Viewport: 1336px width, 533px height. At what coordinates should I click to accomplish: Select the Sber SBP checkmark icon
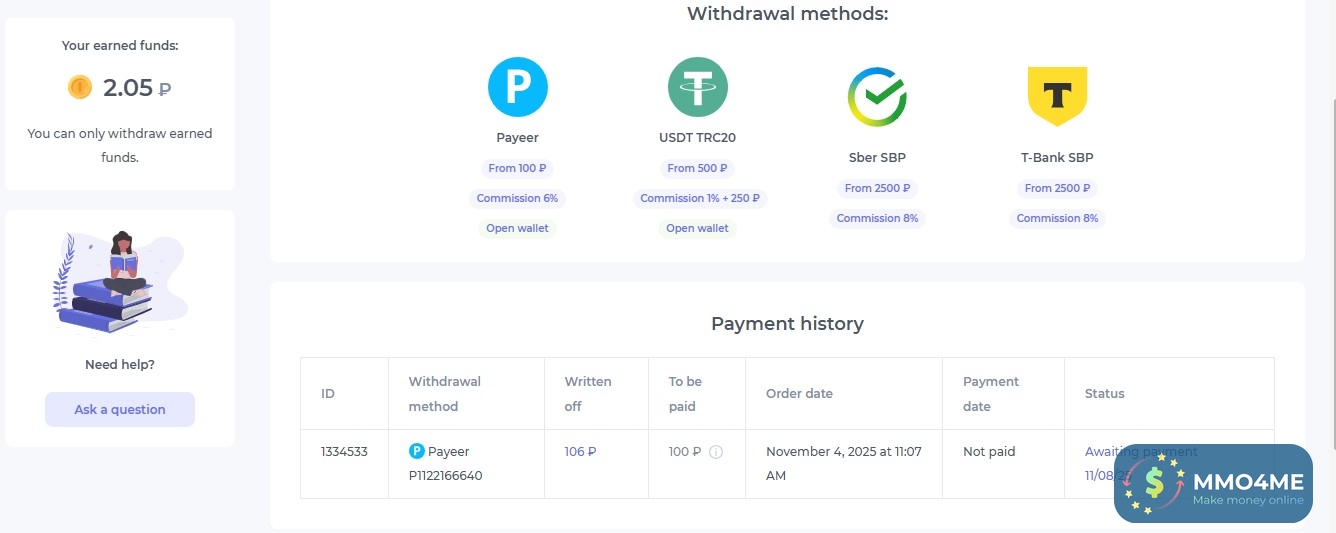(877, 97)
